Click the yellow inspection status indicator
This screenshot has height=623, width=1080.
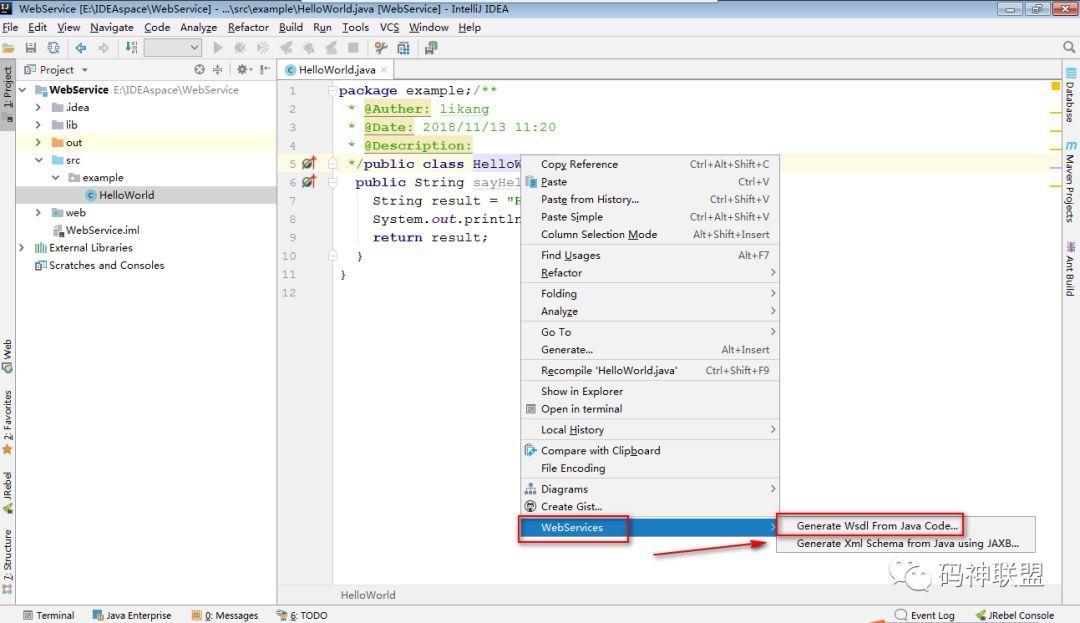tap(1055, 86)
